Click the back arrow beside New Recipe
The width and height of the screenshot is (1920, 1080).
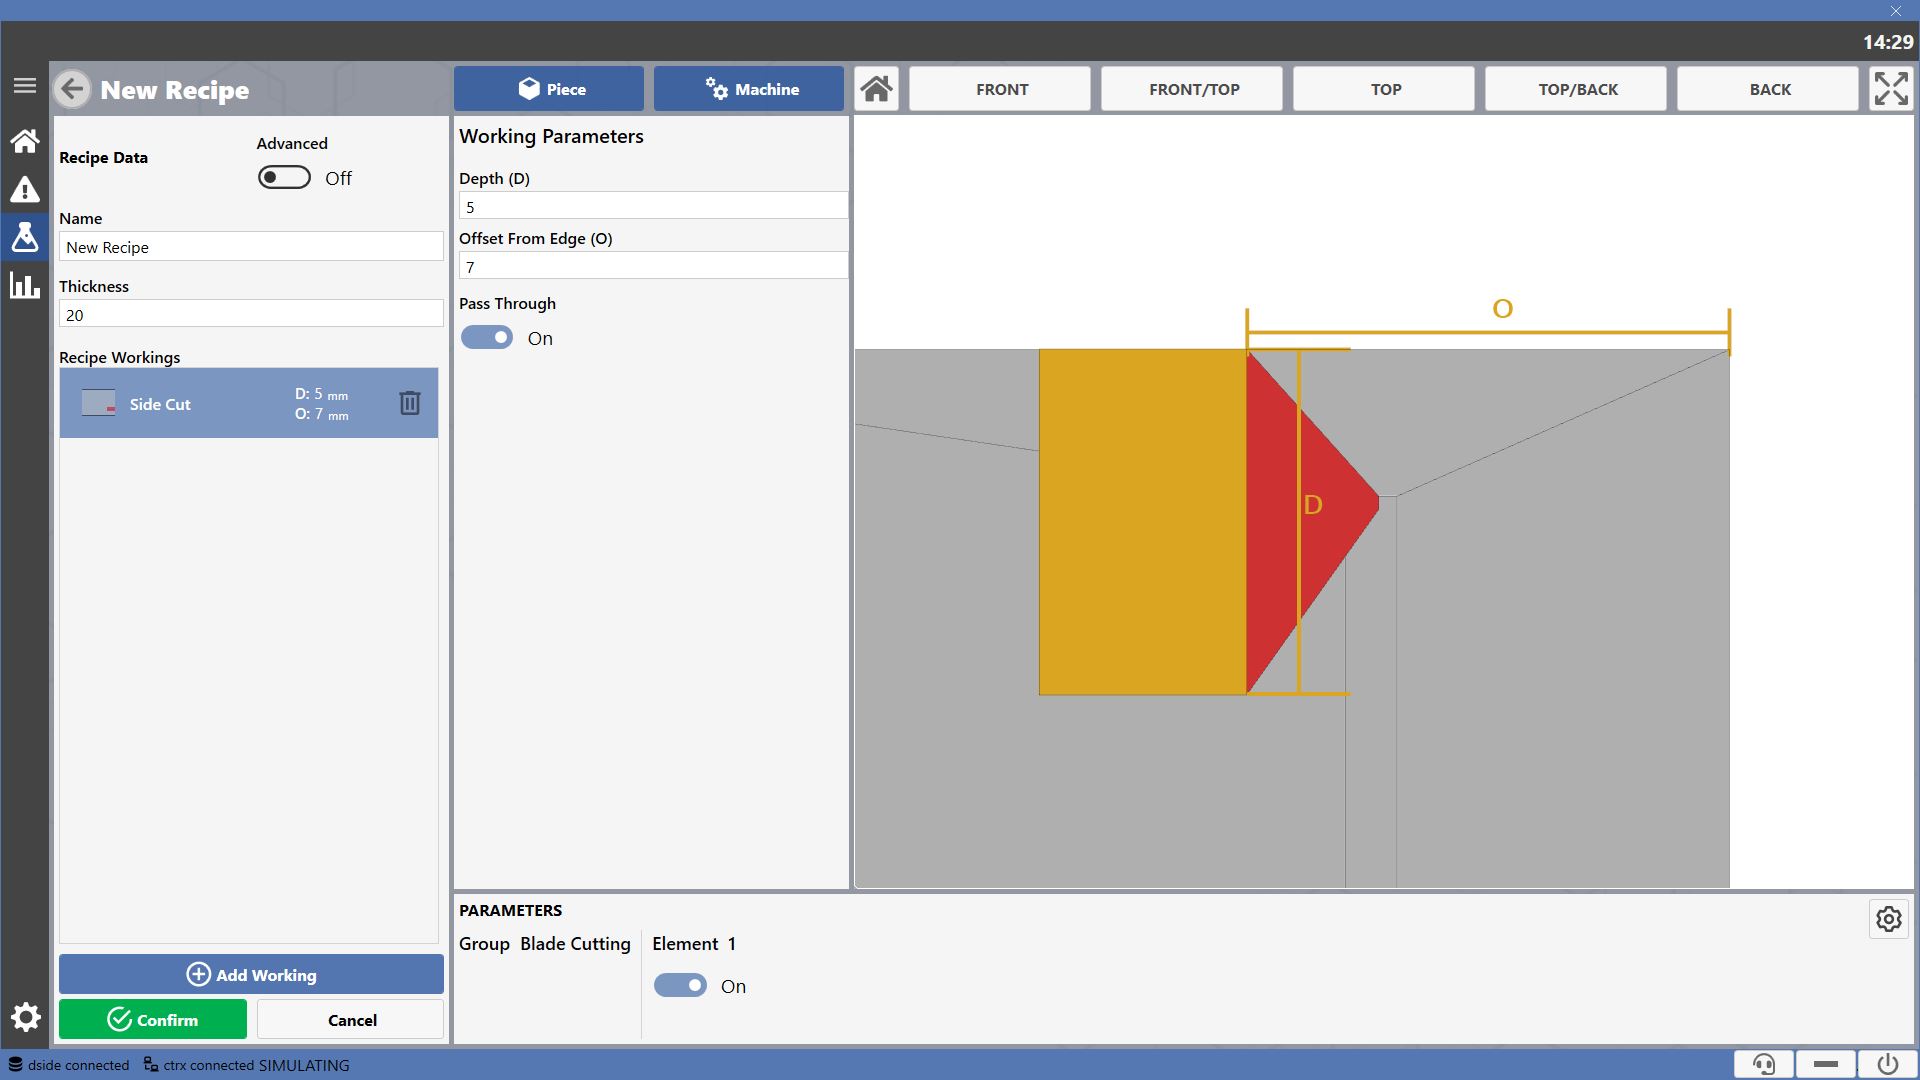coord(72,89)
